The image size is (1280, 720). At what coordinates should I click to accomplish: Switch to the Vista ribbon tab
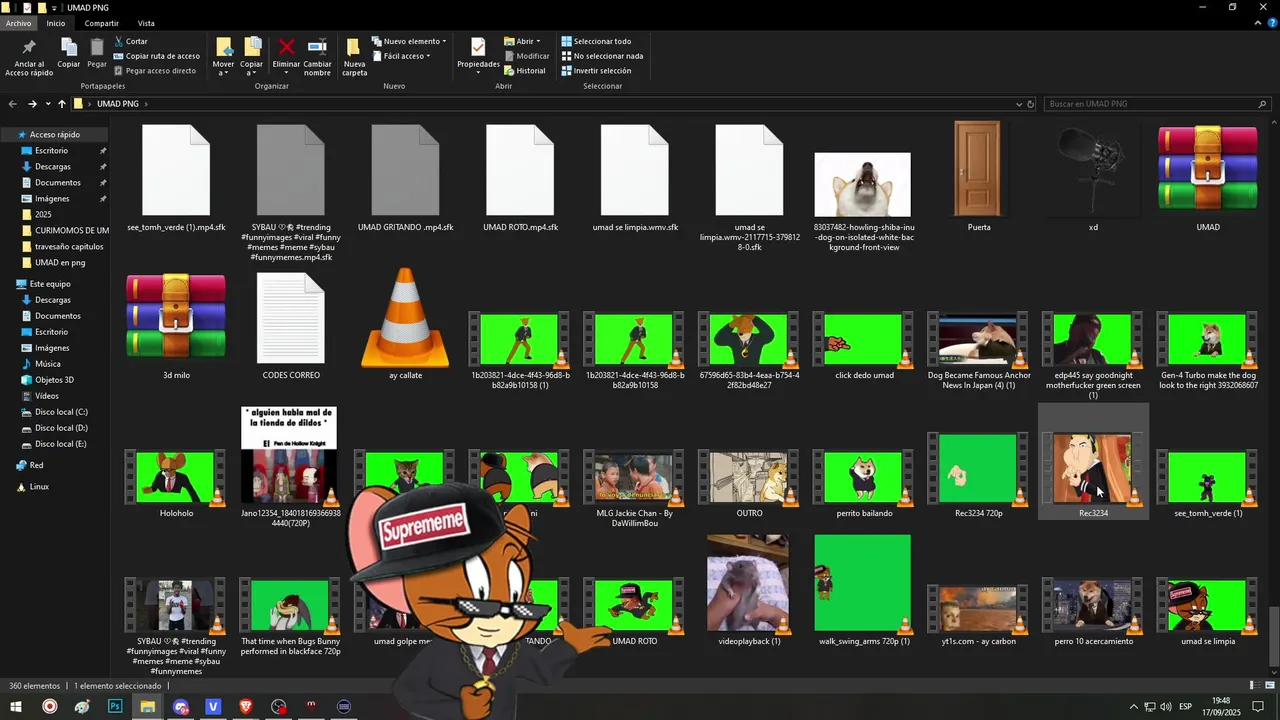point(146,23)
